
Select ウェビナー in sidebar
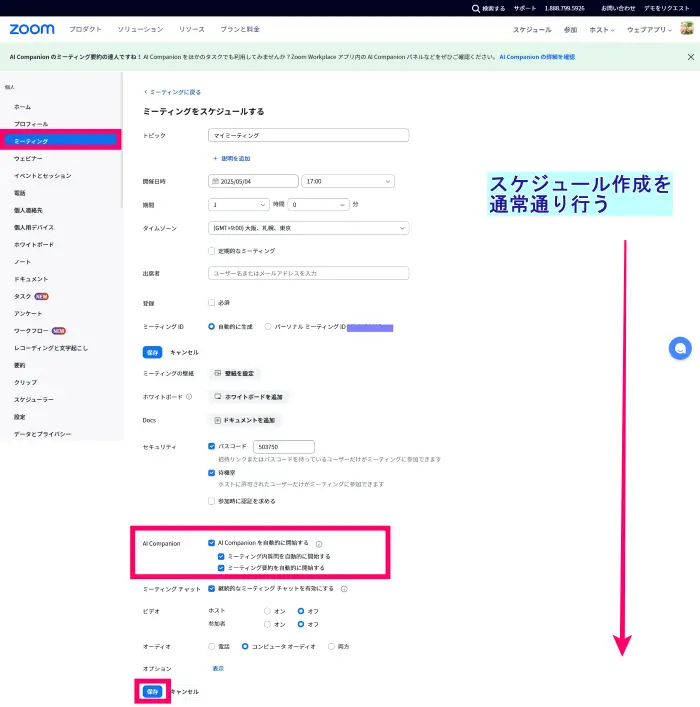pyautogui.click(x=28, y=159)
